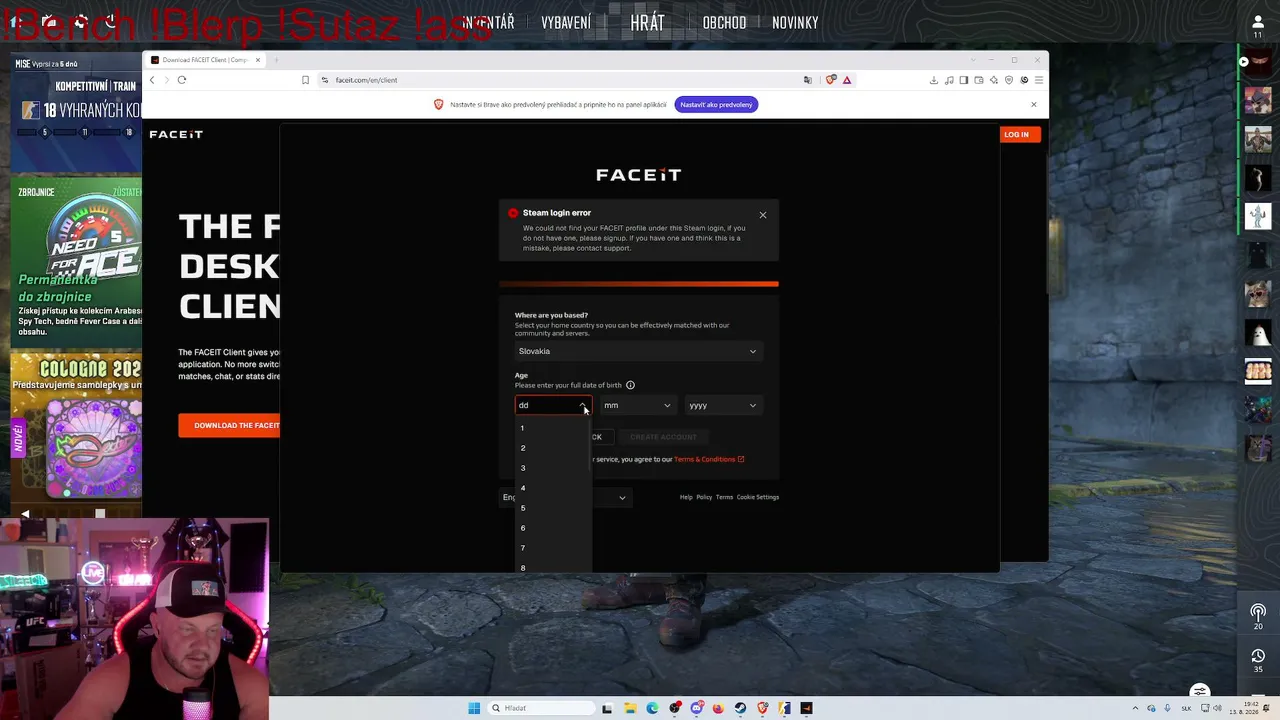Click the Terms footer link
The image size is (1280, 720).
724,497
